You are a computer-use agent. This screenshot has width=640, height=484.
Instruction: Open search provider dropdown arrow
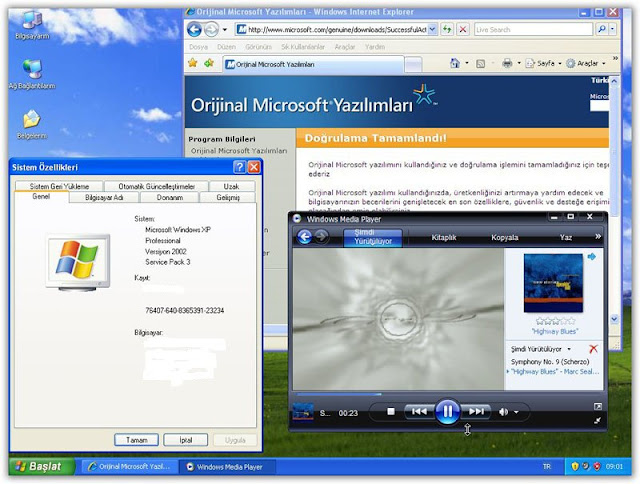[x=612, y=29]
